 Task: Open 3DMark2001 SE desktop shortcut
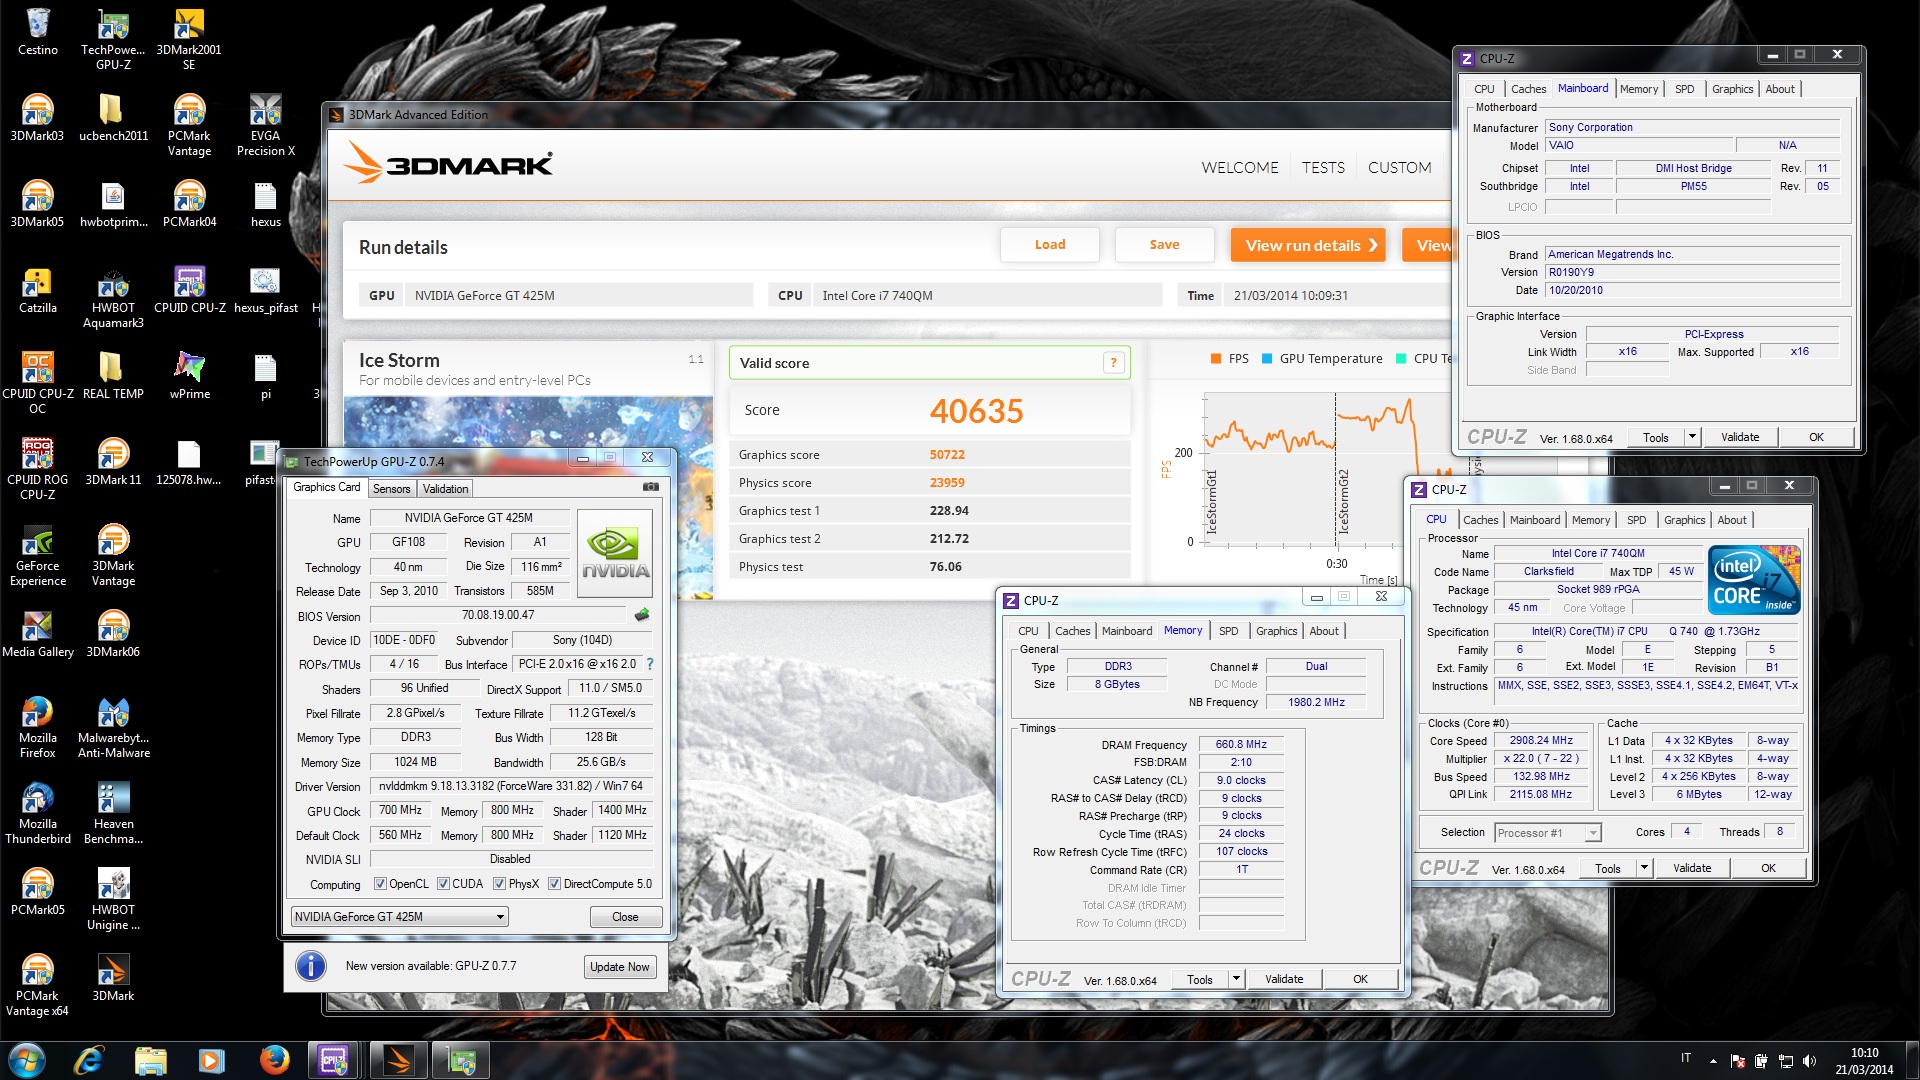[189, 40]
